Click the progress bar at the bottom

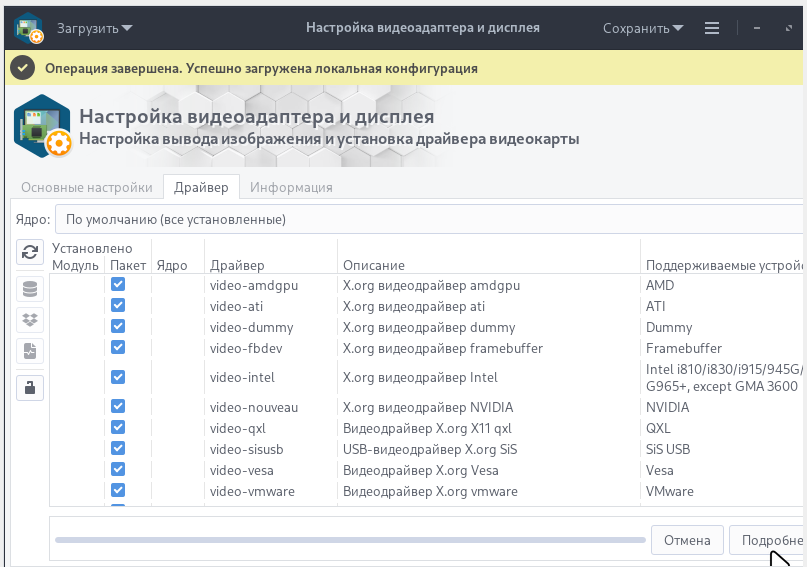[x=350, y=540]
